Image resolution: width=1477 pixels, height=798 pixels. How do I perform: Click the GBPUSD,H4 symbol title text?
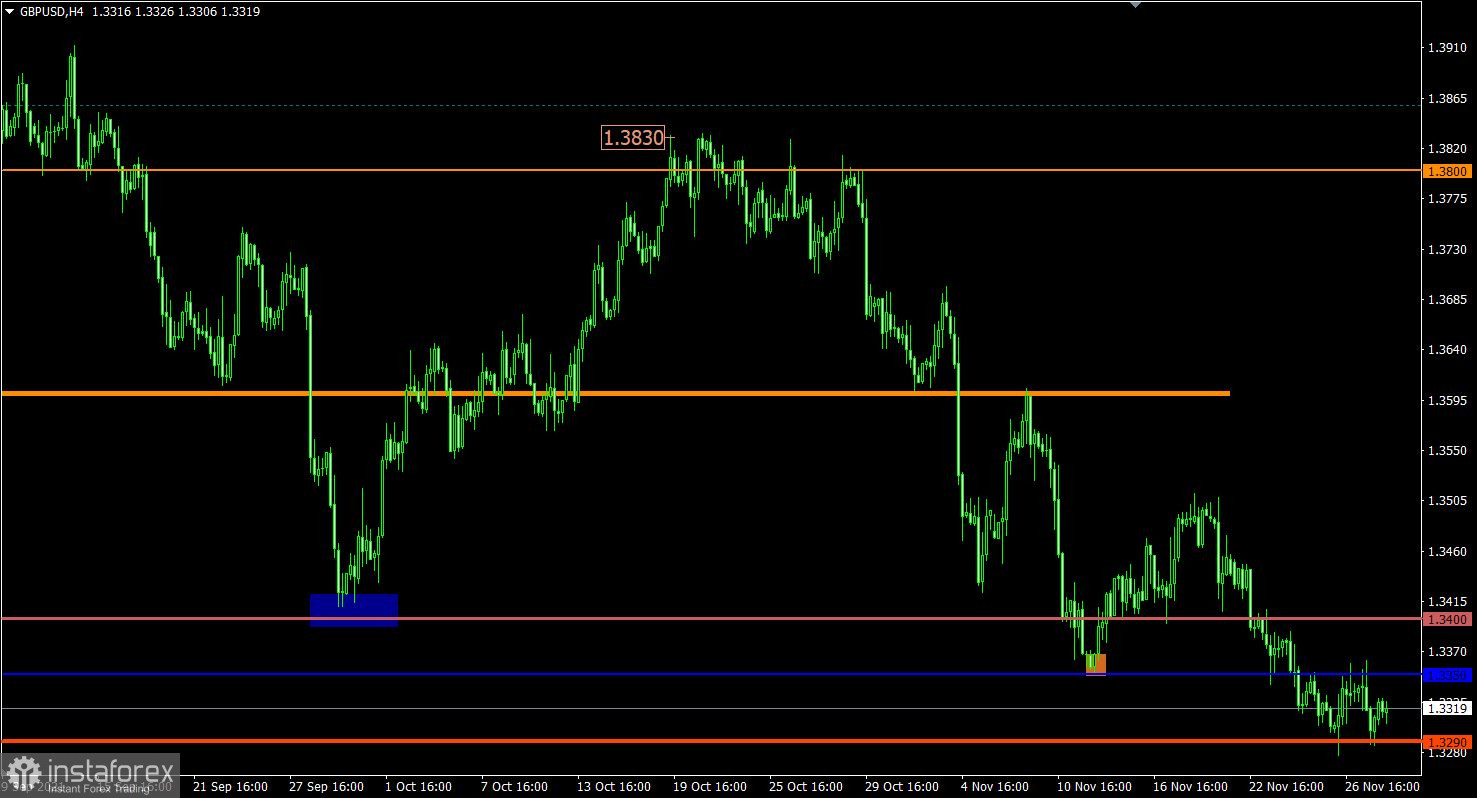pos(51,12)
